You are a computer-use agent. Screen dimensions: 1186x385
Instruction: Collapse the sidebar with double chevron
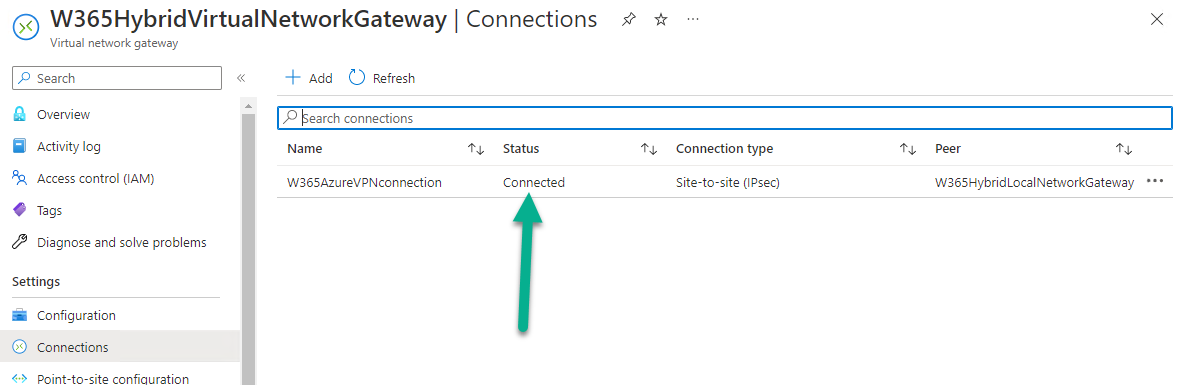[241, 78]
